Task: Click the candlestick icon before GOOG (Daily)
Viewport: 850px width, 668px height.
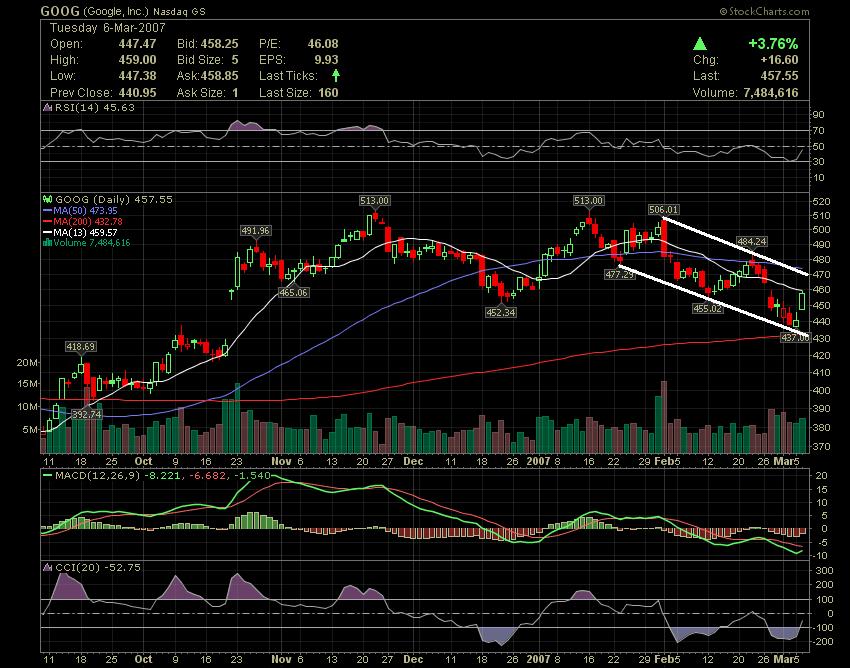Action: (x=48, y=200)
